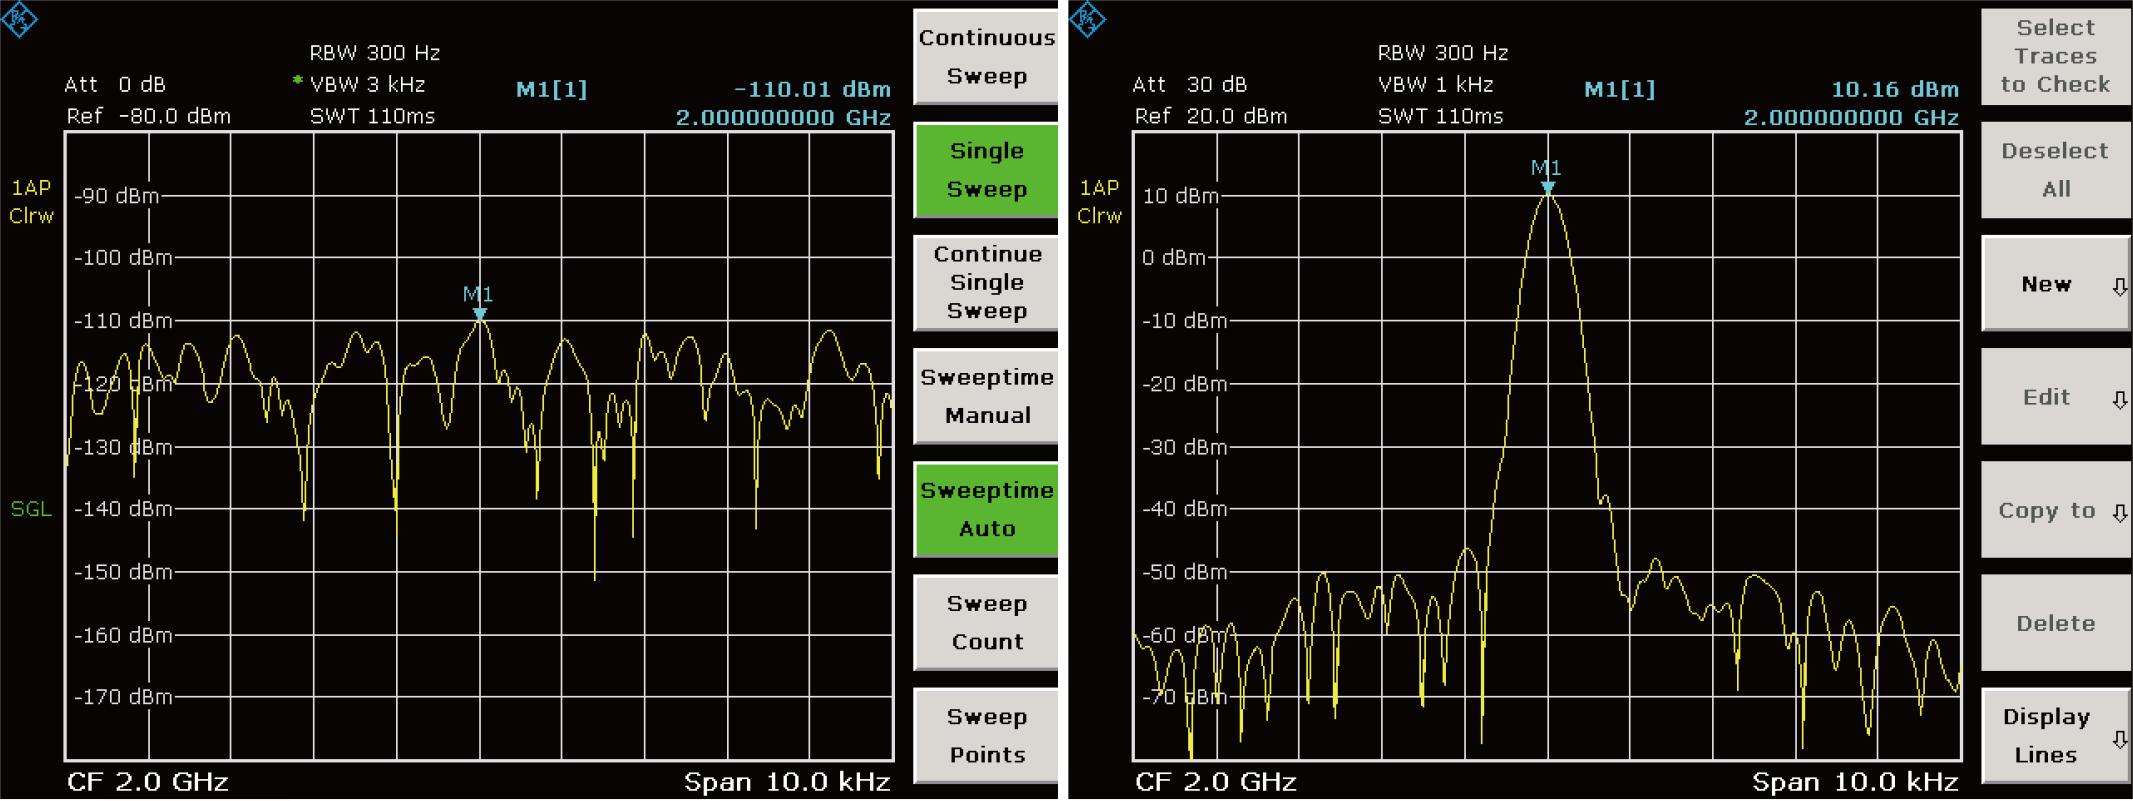
Task: Click the Rohde & Schwarz logo beside Continuous Sweep
Action: click(x=1087, y=19)
